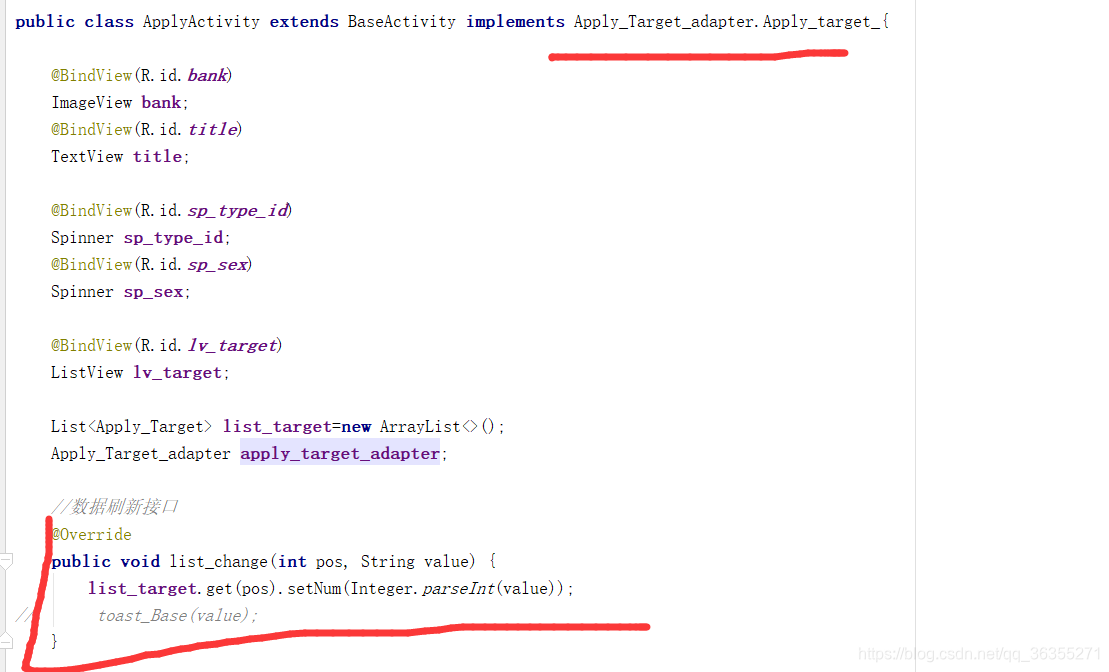Click list_target in the field declaration

(x=277, y=427)
